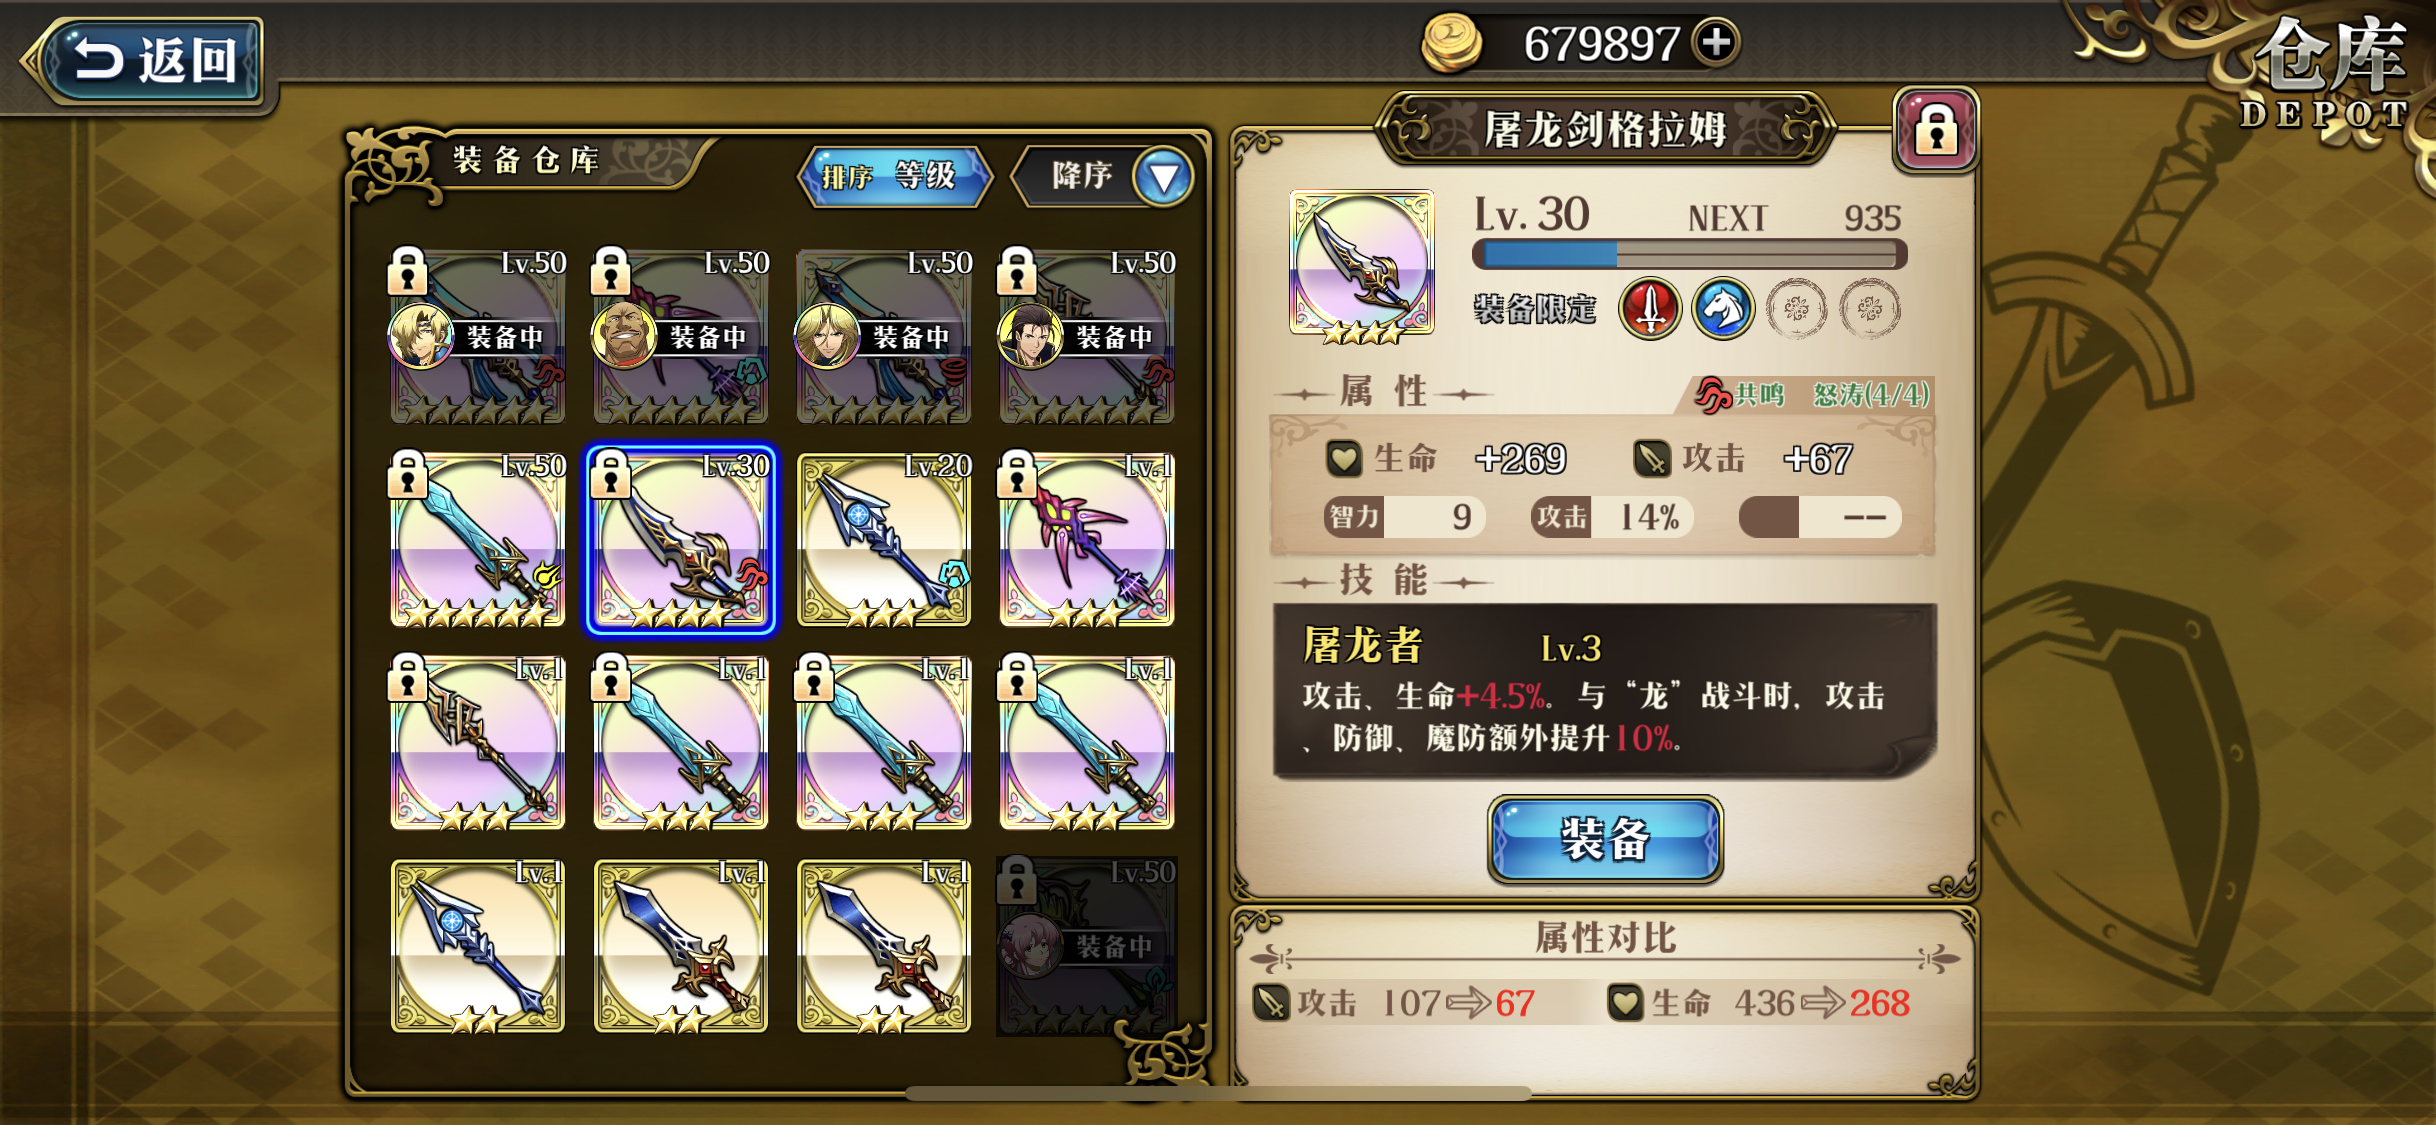Add gold coins with the plus icon
The height and width of the screenshot is (1125, 2436).
pyautogui.click(x=1716, y=43)
